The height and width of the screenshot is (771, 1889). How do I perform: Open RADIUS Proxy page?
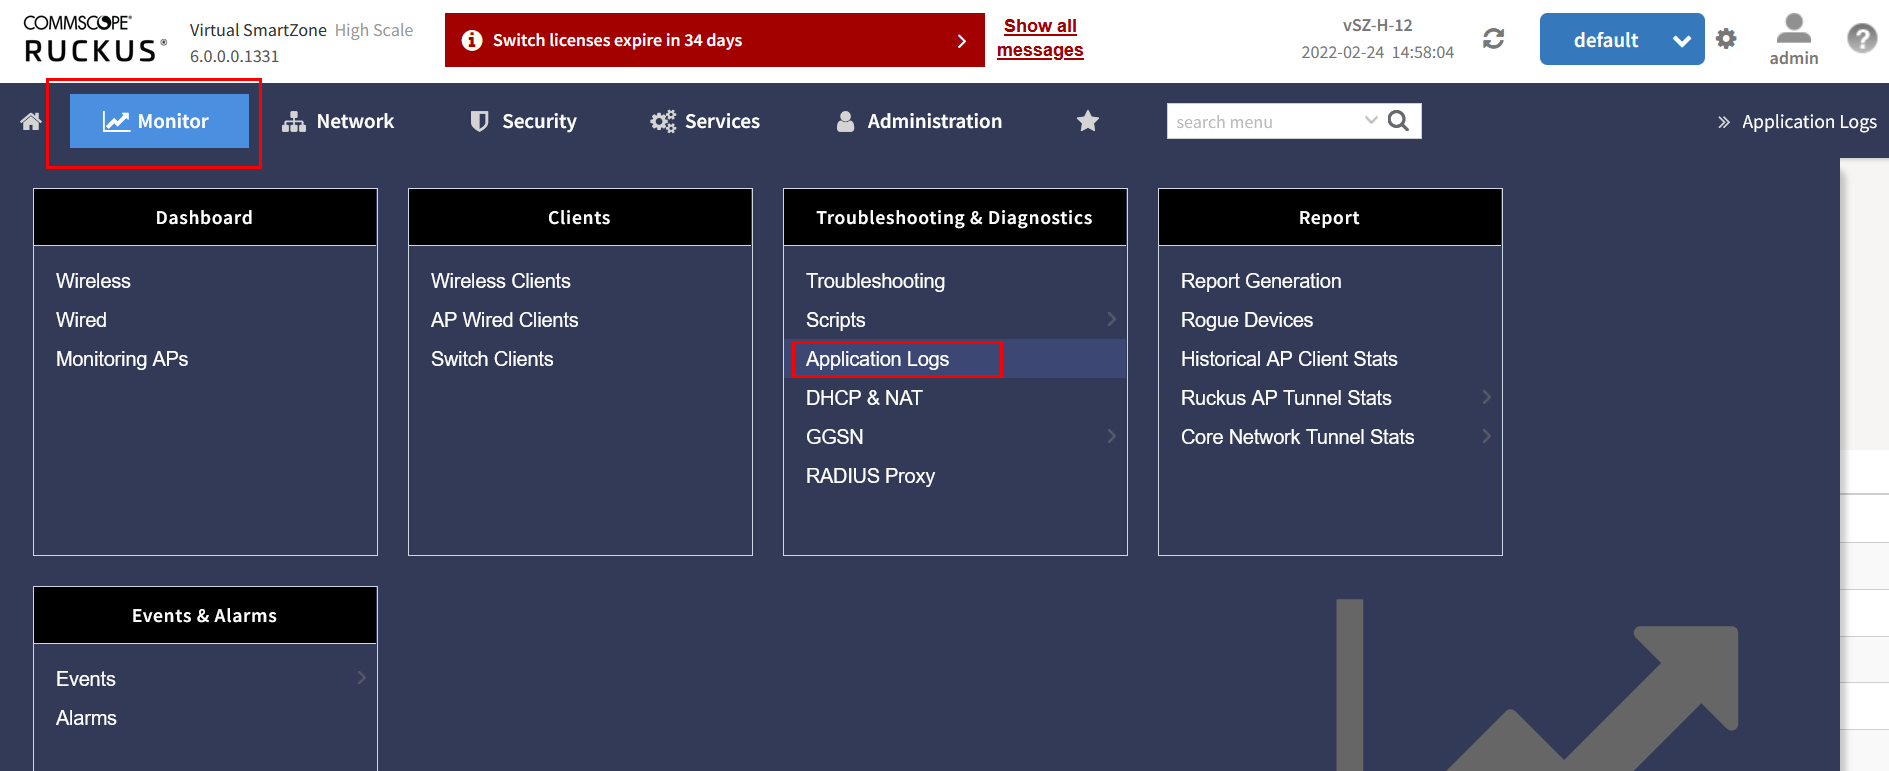[x=870, y=476]
